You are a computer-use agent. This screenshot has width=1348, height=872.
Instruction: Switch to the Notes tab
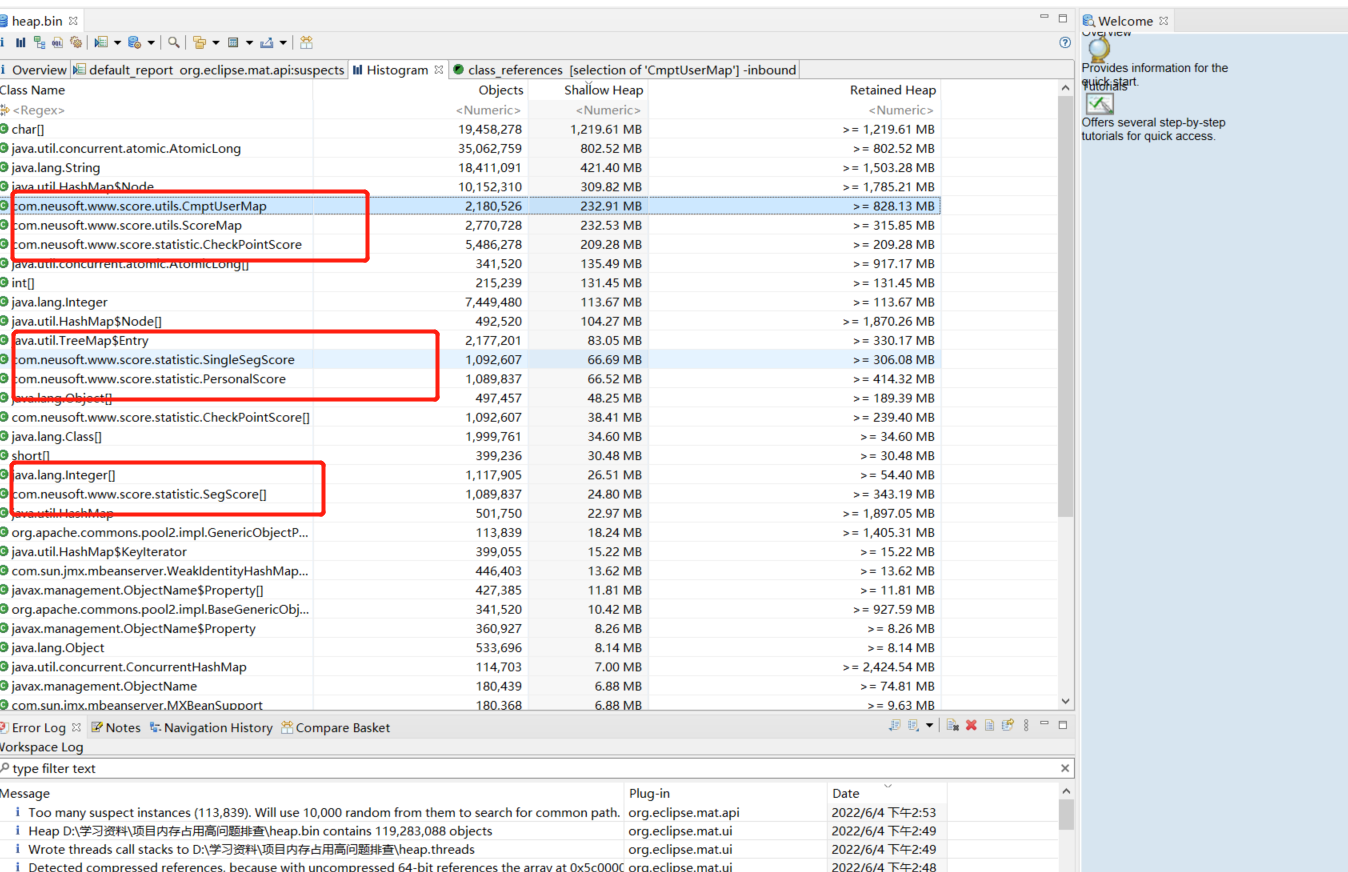pos(116,727)
